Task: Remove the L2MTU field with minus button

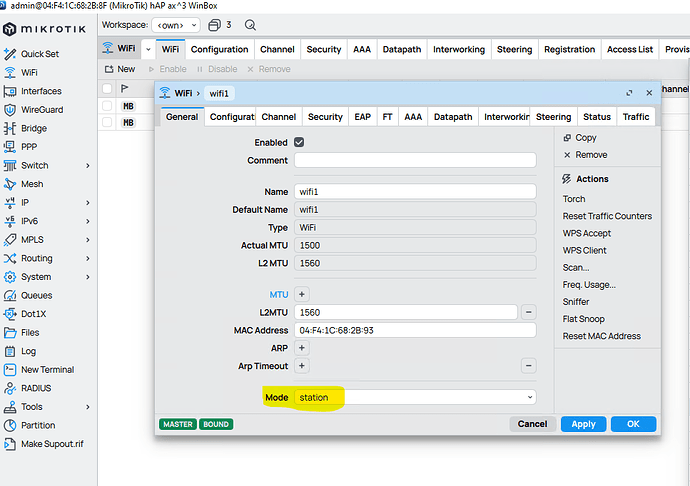Action: point(529,312)
